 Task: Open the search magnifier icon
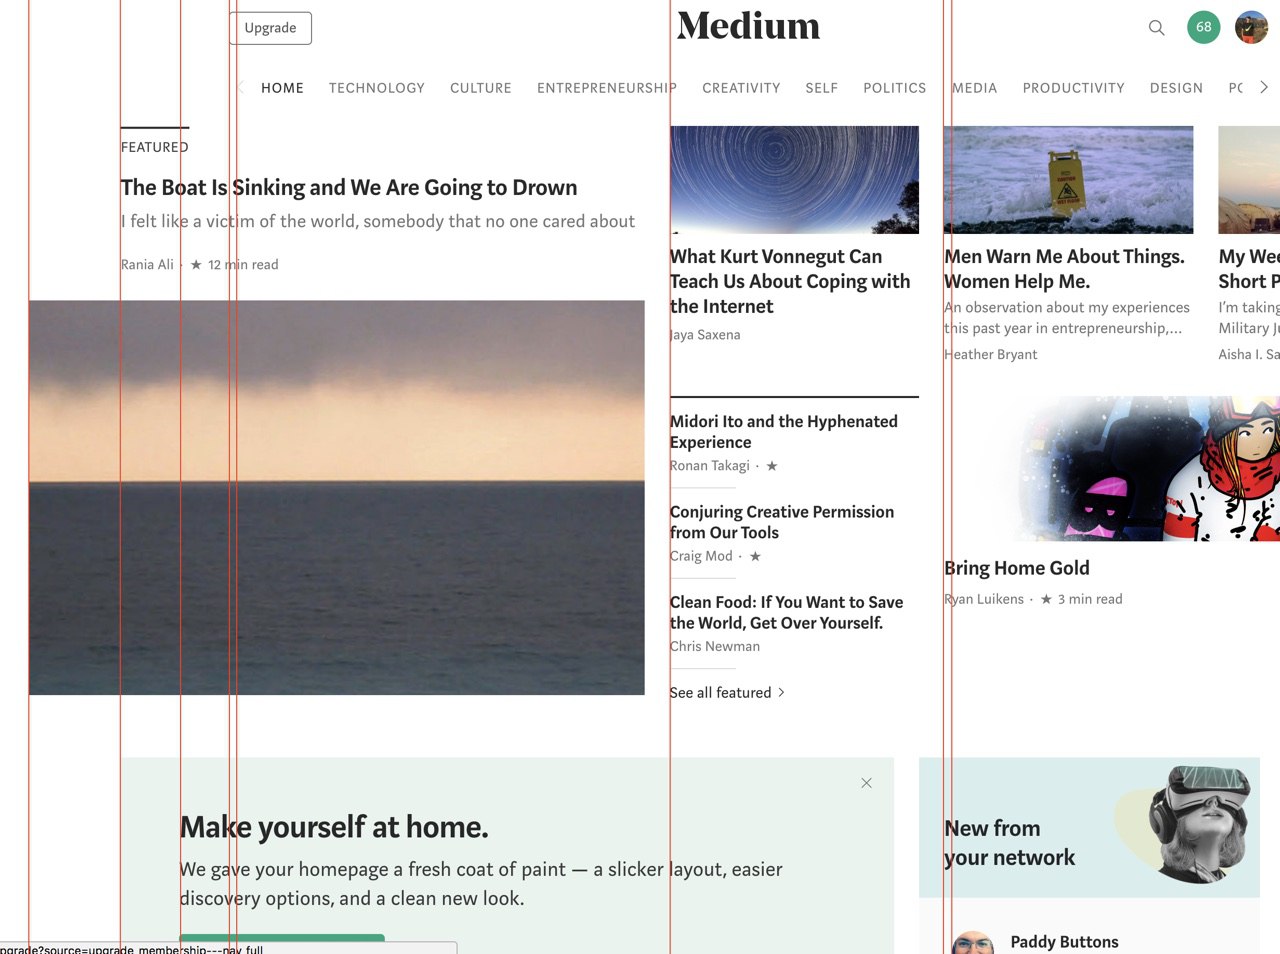1156,28
